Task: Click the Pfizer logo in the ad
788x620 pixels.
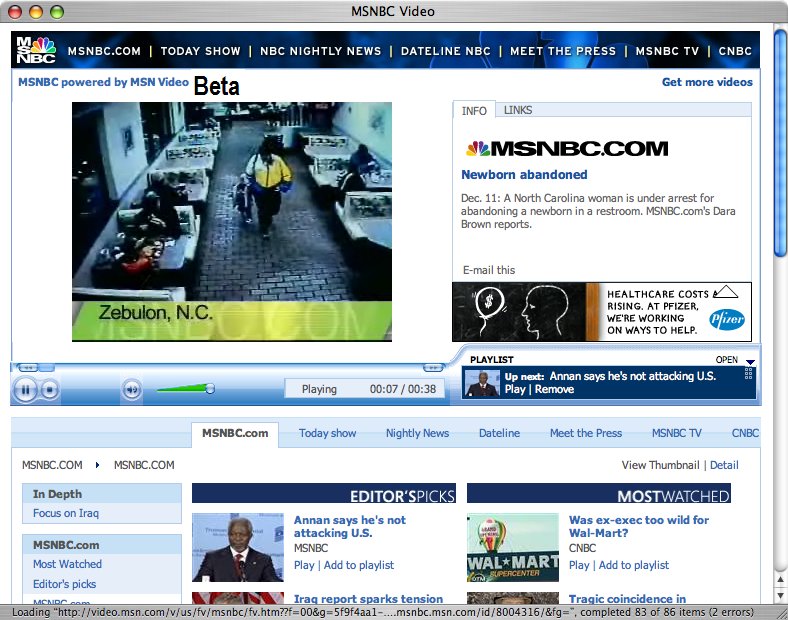Action: click(x=727, y=319)
